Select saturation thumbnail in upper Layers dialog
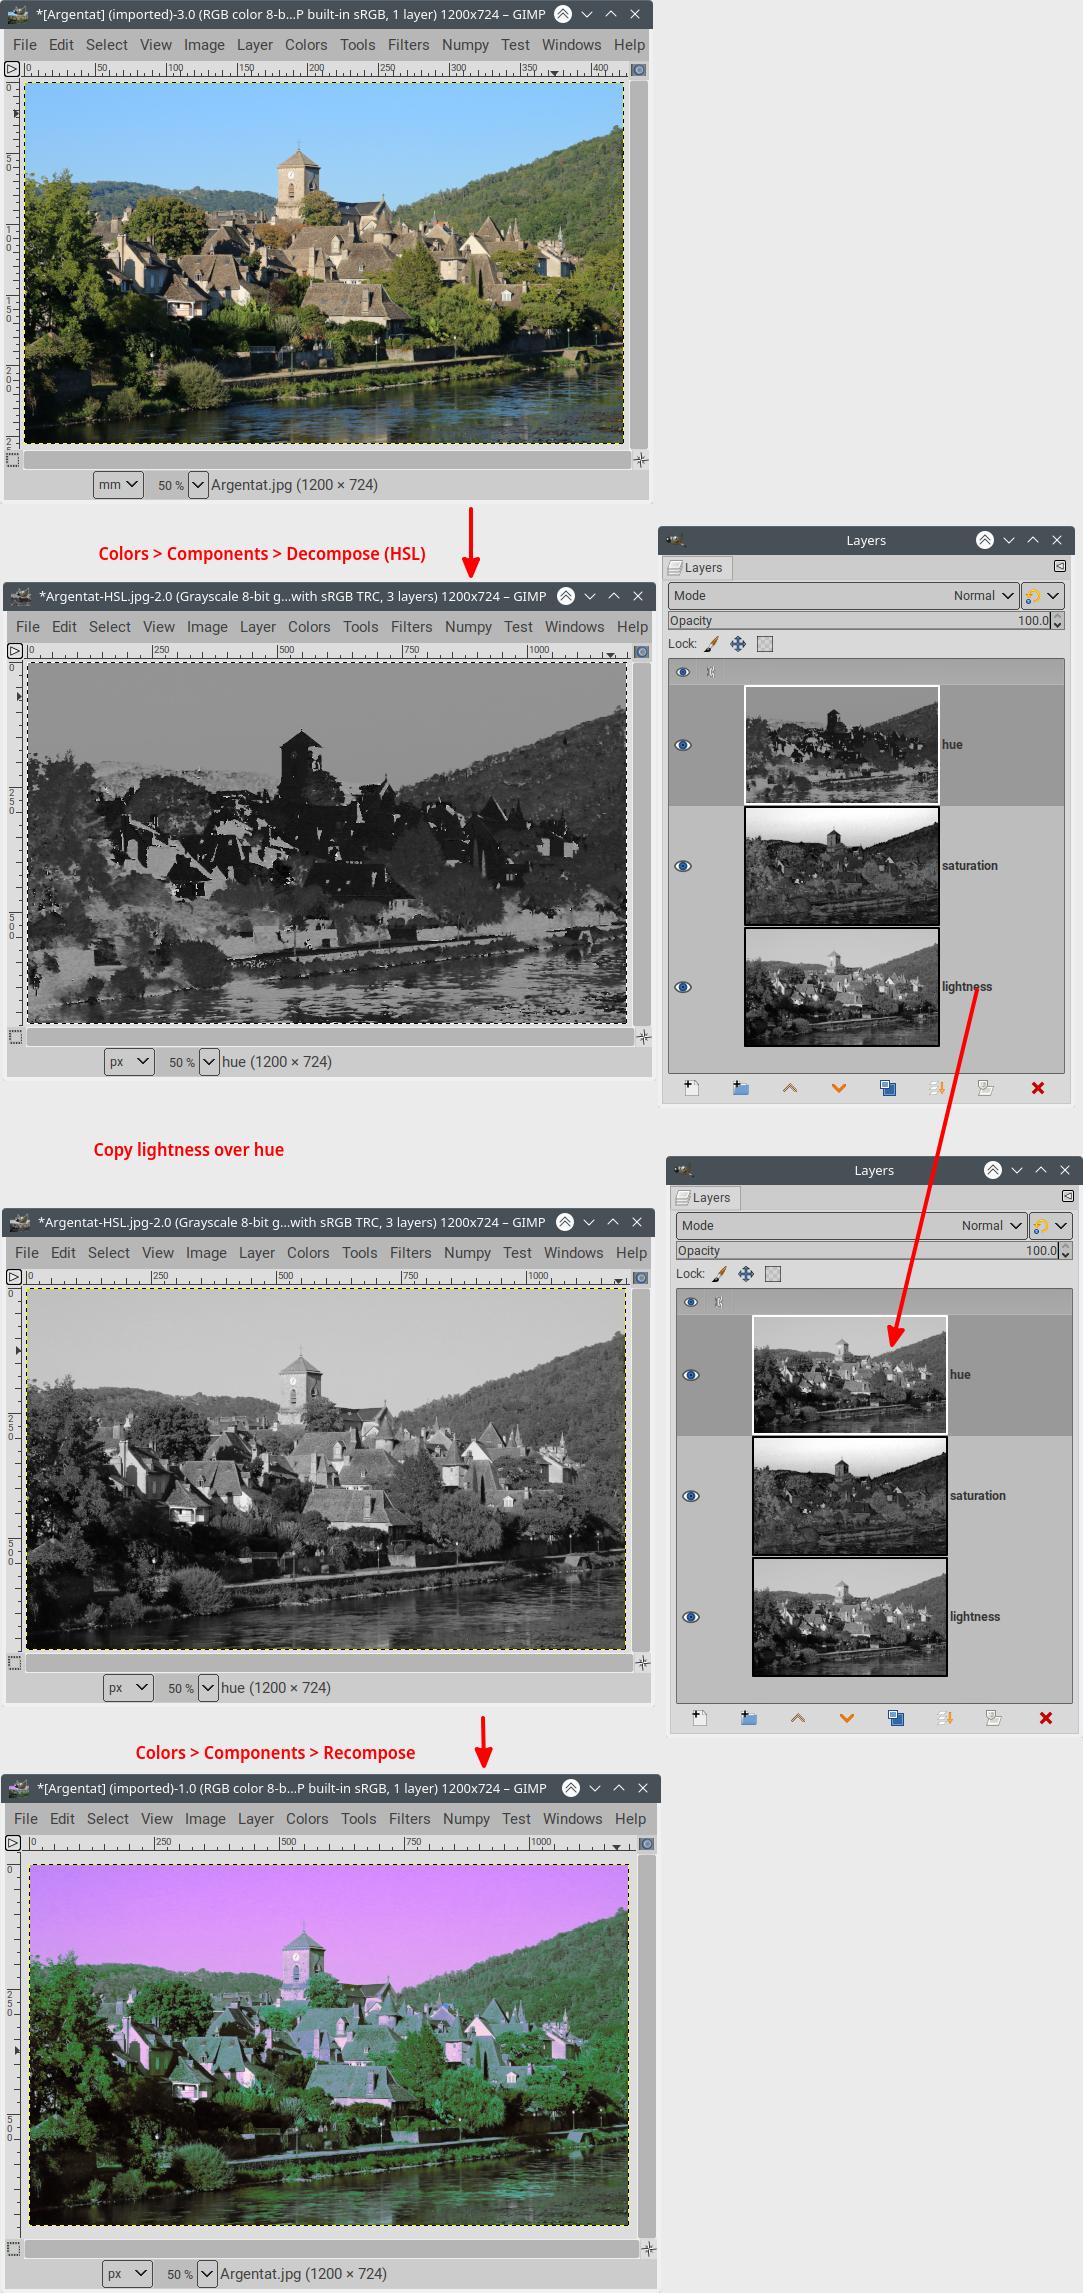The image size is (1083, 2293). 842,866
